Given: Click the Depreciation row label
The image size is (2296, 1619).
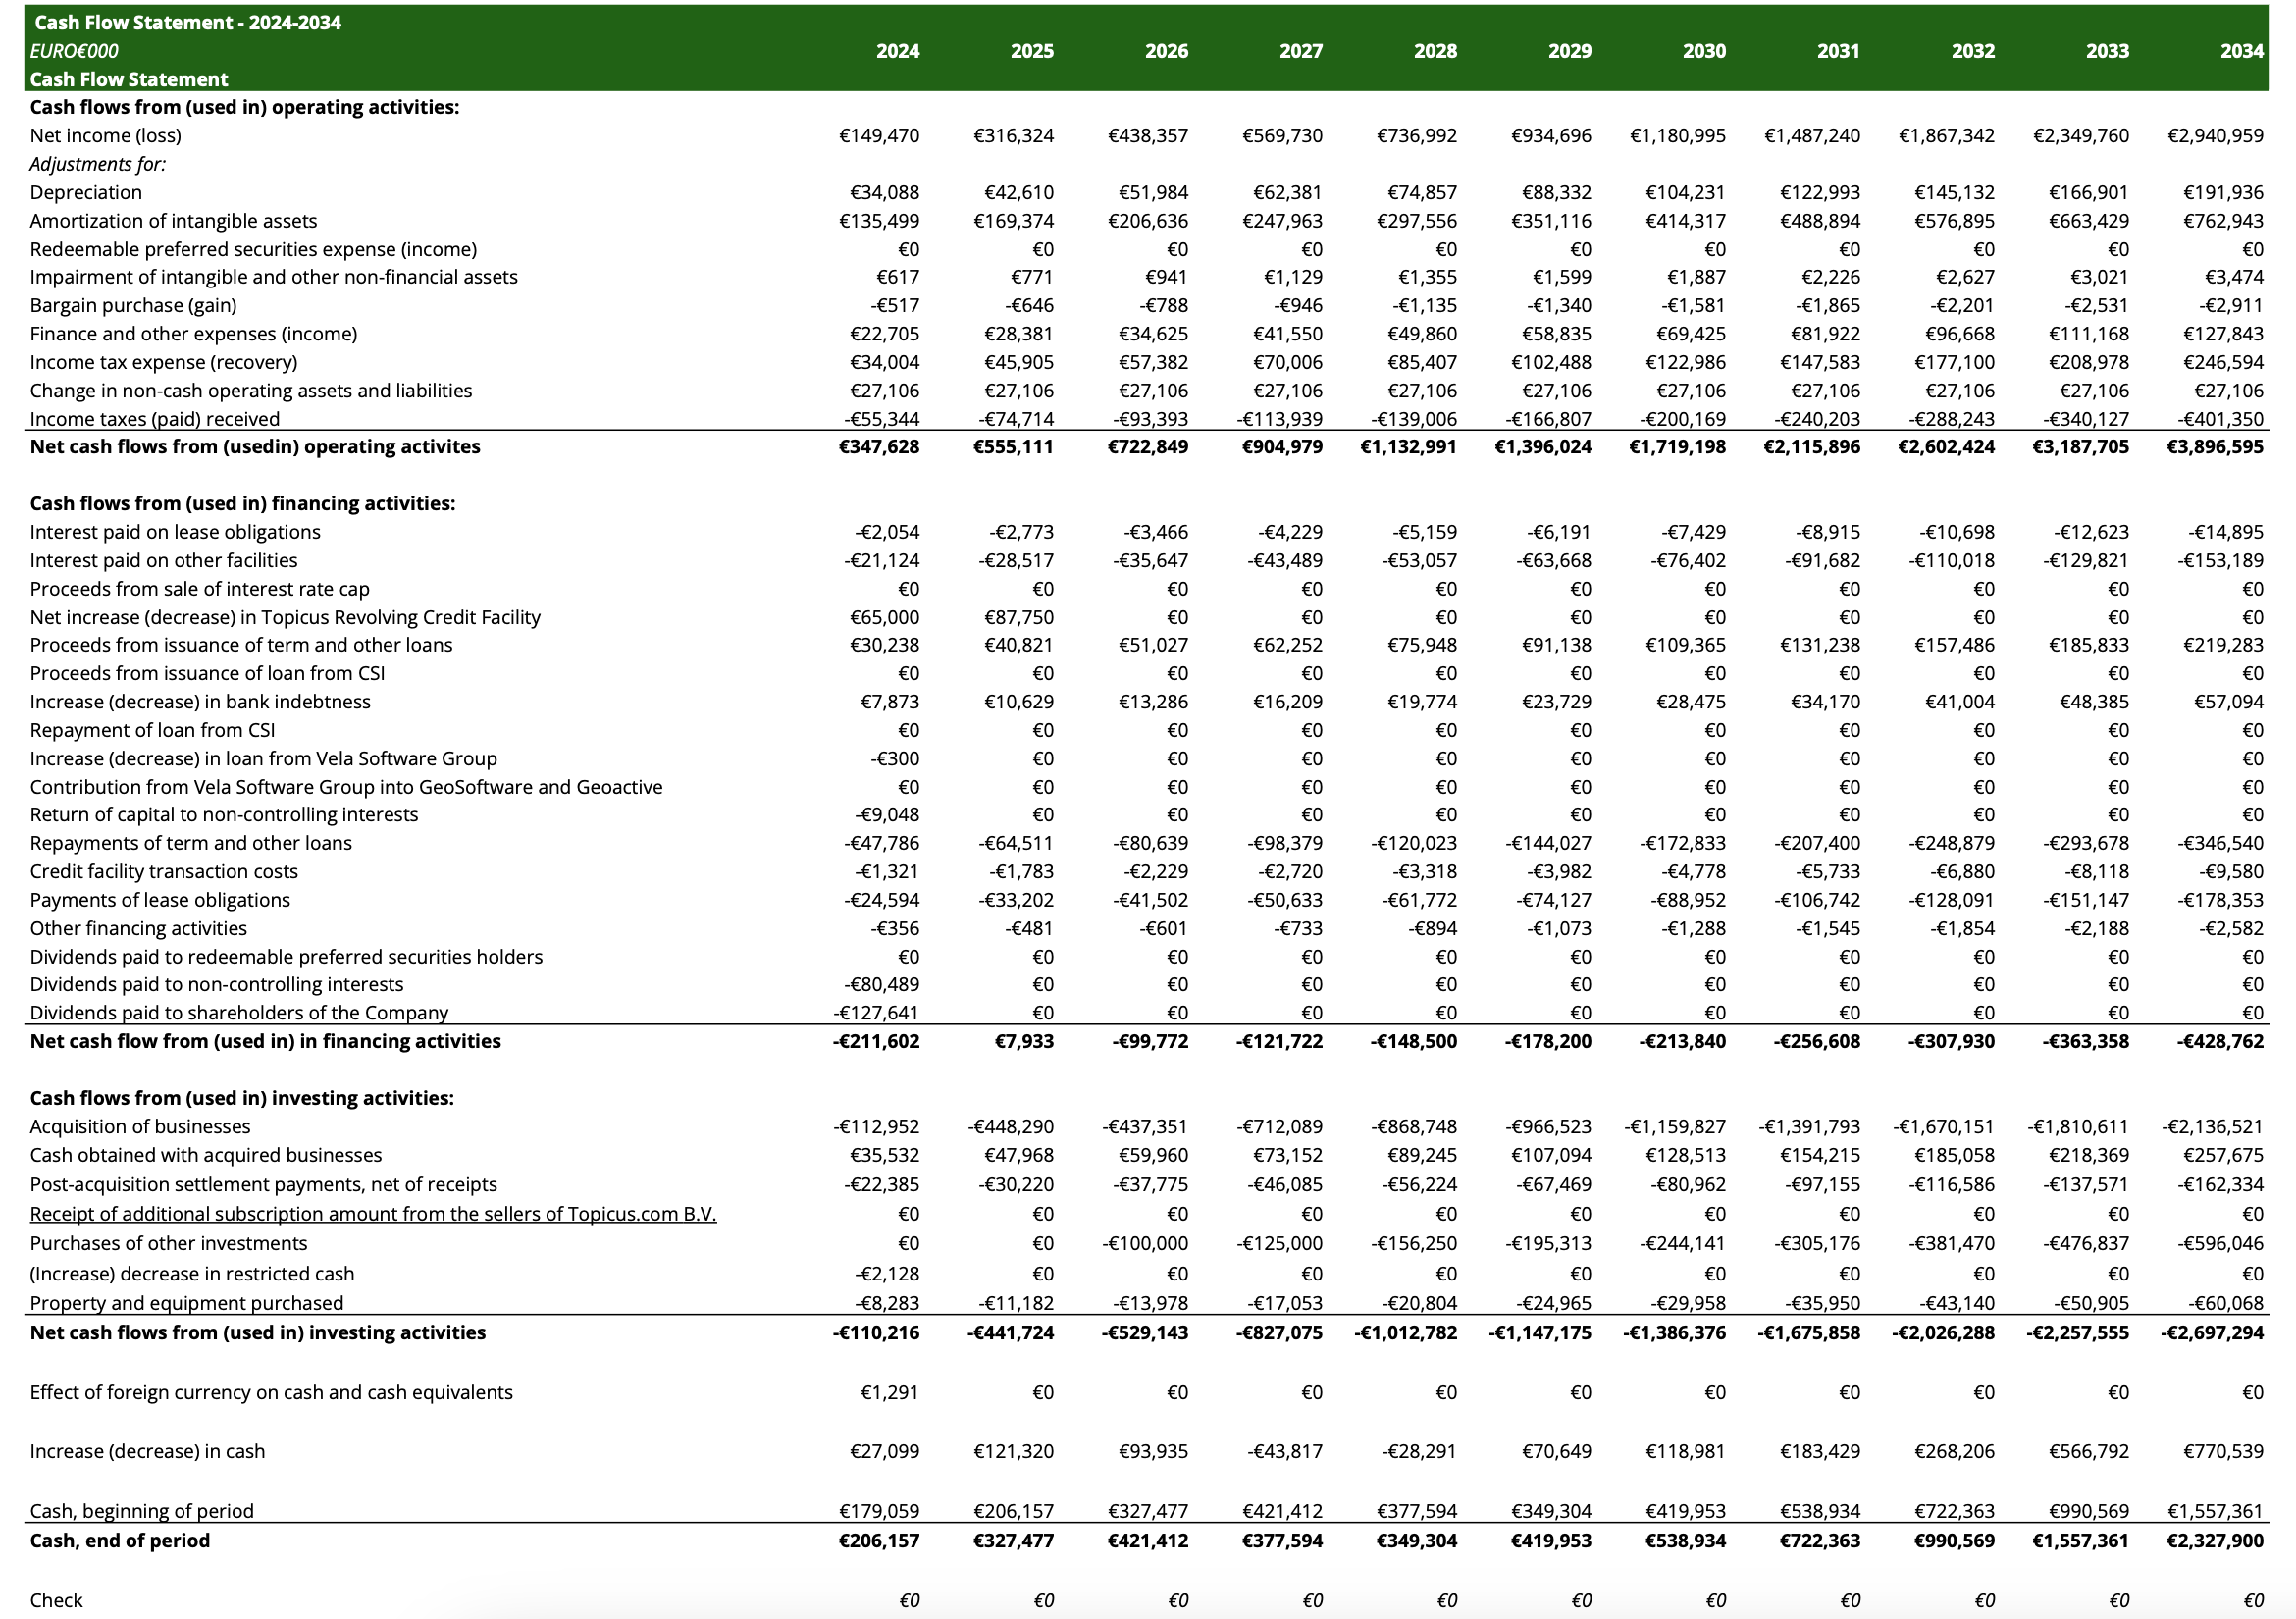Looking at the screenshot, I should (85, 192).
